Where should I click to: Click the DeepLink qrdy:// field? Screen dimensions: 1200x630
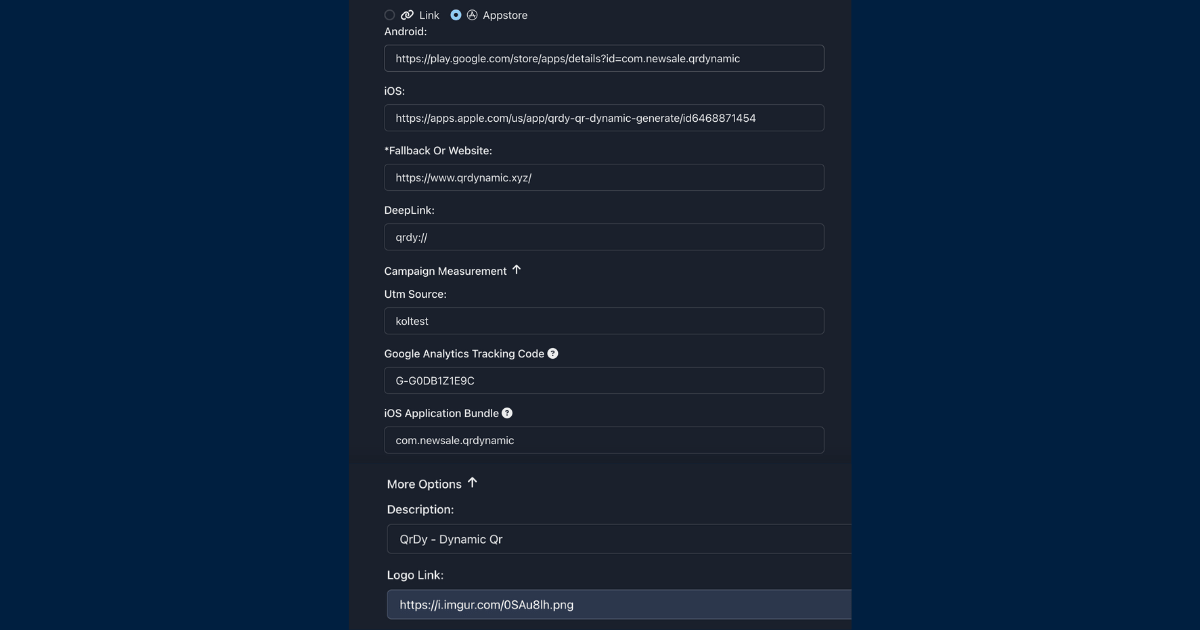point(604,237)
